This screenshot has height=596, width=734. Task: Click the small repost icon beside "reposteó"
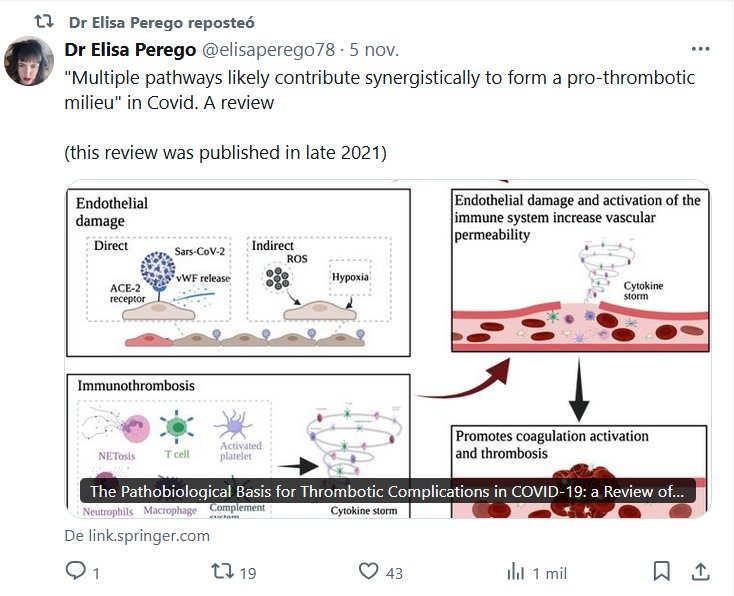[x=44, y=21]
